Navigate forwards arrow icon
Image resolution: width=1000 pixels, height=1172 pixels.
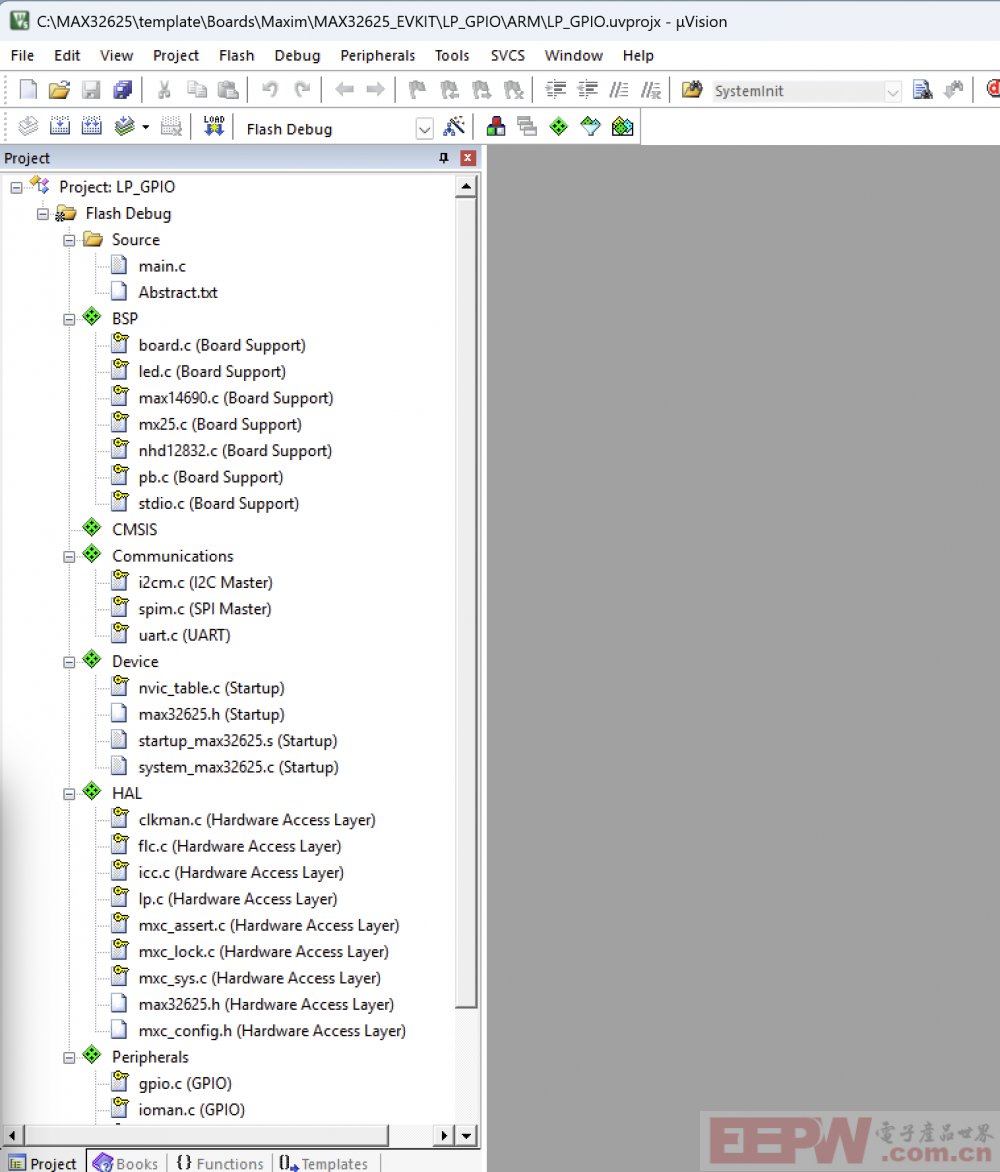pyautogui.click(x=375, y=90)
